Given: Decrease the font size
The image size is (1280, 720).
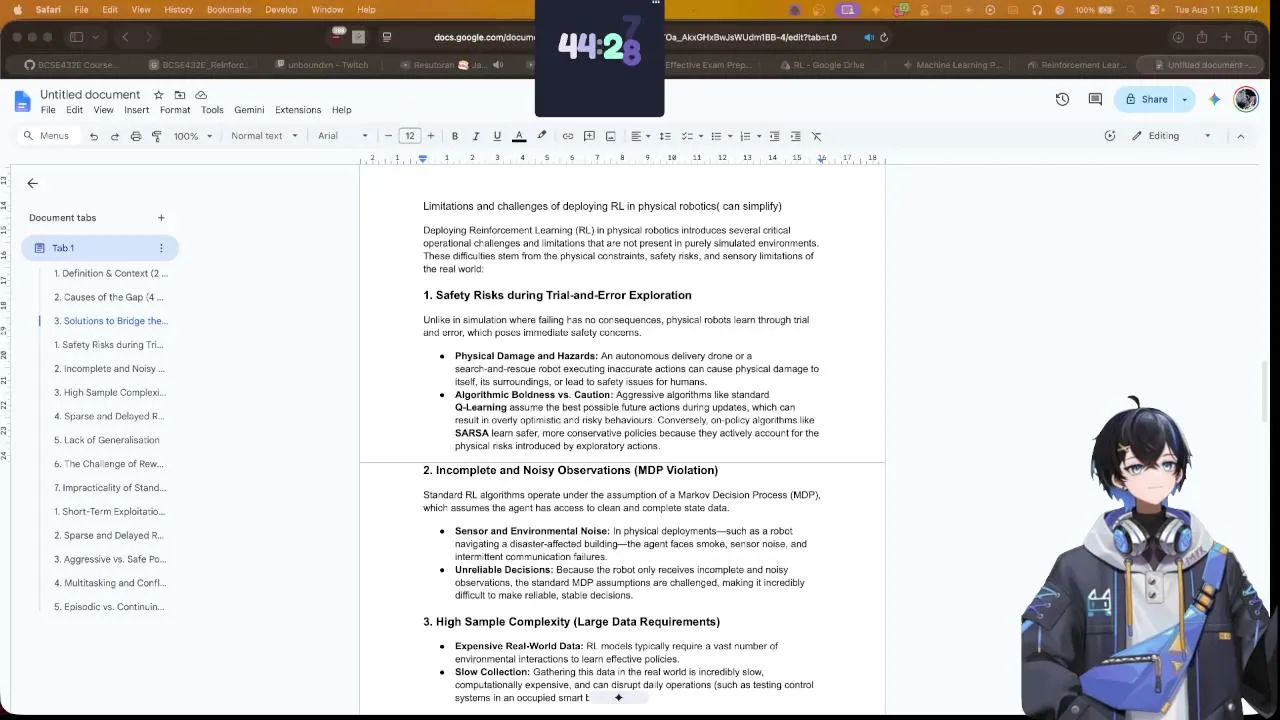Looking at the screenshot, I should pyautogui.click(x=388, y=136).
